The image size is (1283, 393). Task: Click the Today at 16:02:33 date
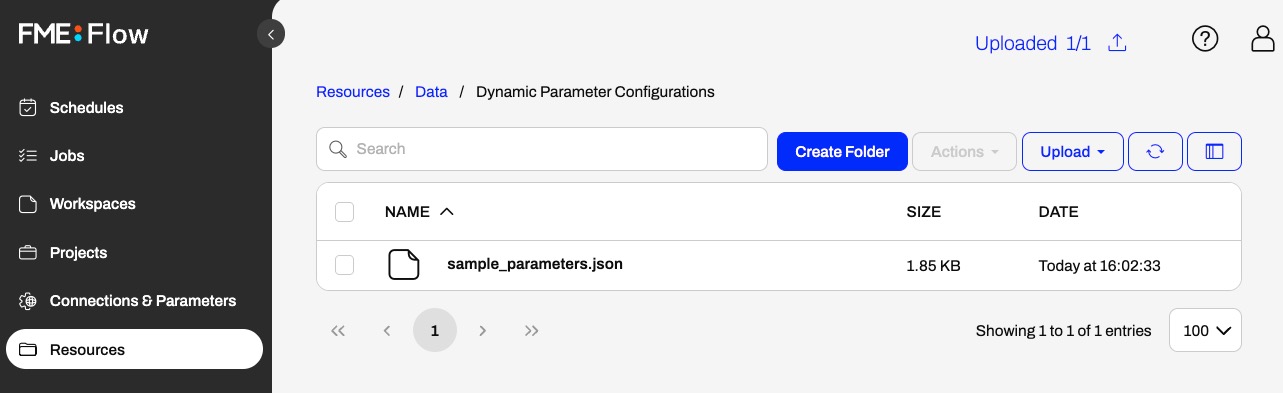pos(1100,266)
